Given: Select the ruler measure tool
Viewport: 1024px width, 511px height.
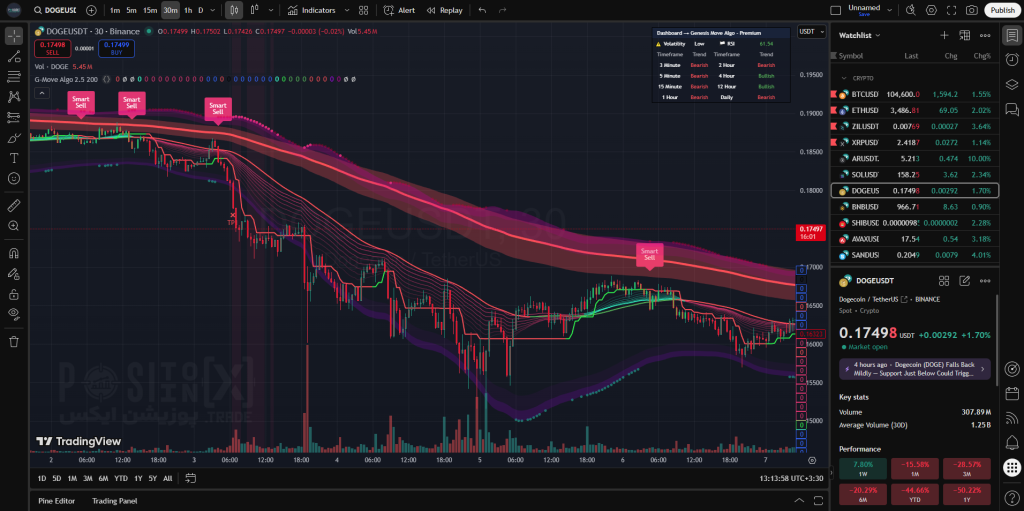Looking at the screenshot, I should tap(14, 206).
